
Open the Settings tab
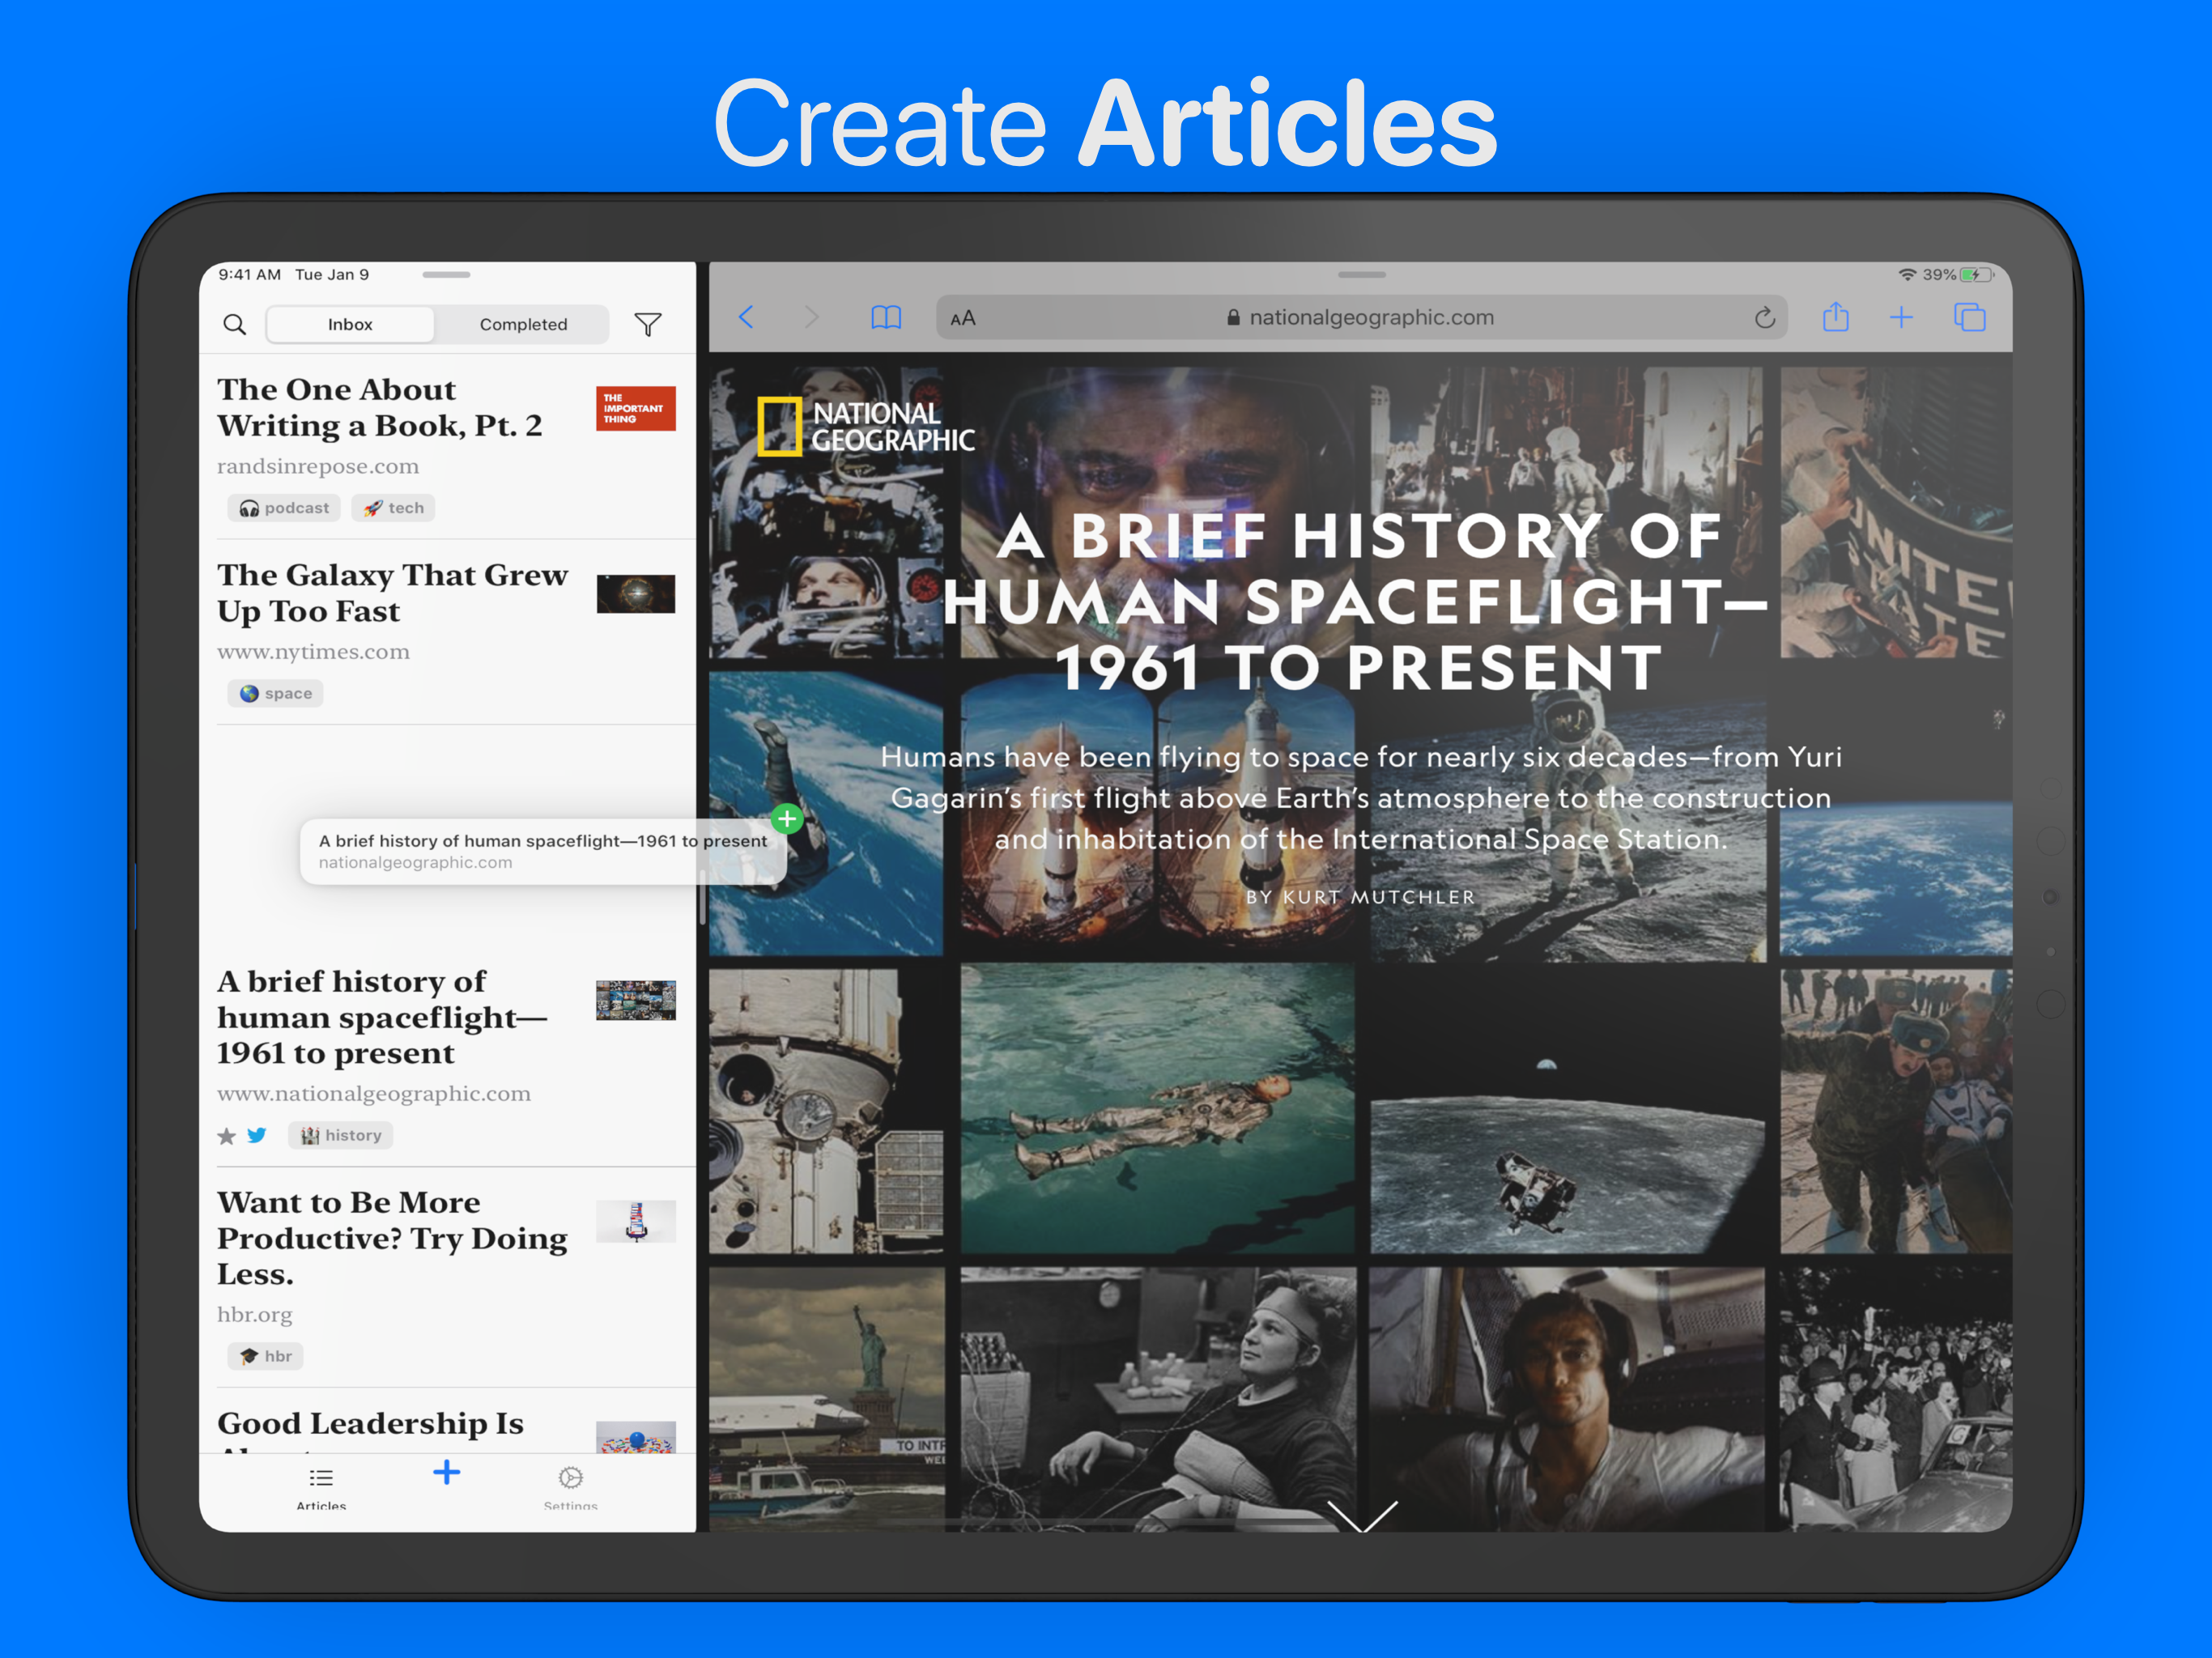tap(571, 1487)
